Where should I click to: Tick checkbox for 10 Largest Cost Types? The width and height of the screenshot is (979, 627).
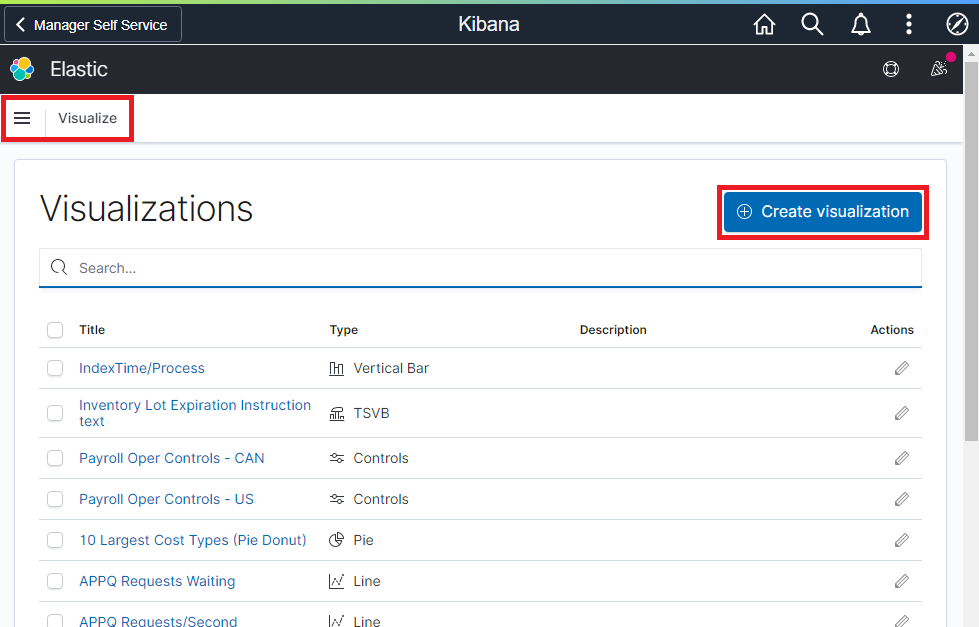tap(55, 540)
